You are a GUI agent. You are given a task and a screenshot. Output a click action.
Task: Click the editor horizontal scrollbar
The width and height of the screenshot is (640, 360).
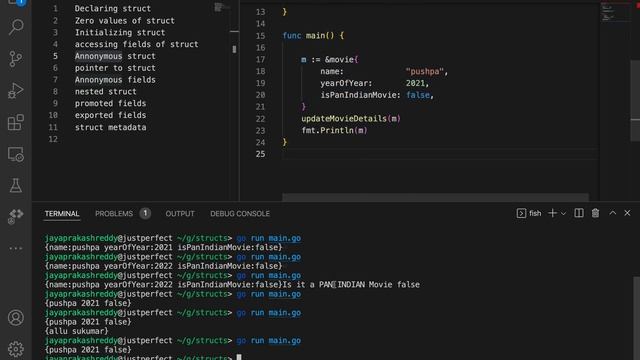click(x=435, y=197)
